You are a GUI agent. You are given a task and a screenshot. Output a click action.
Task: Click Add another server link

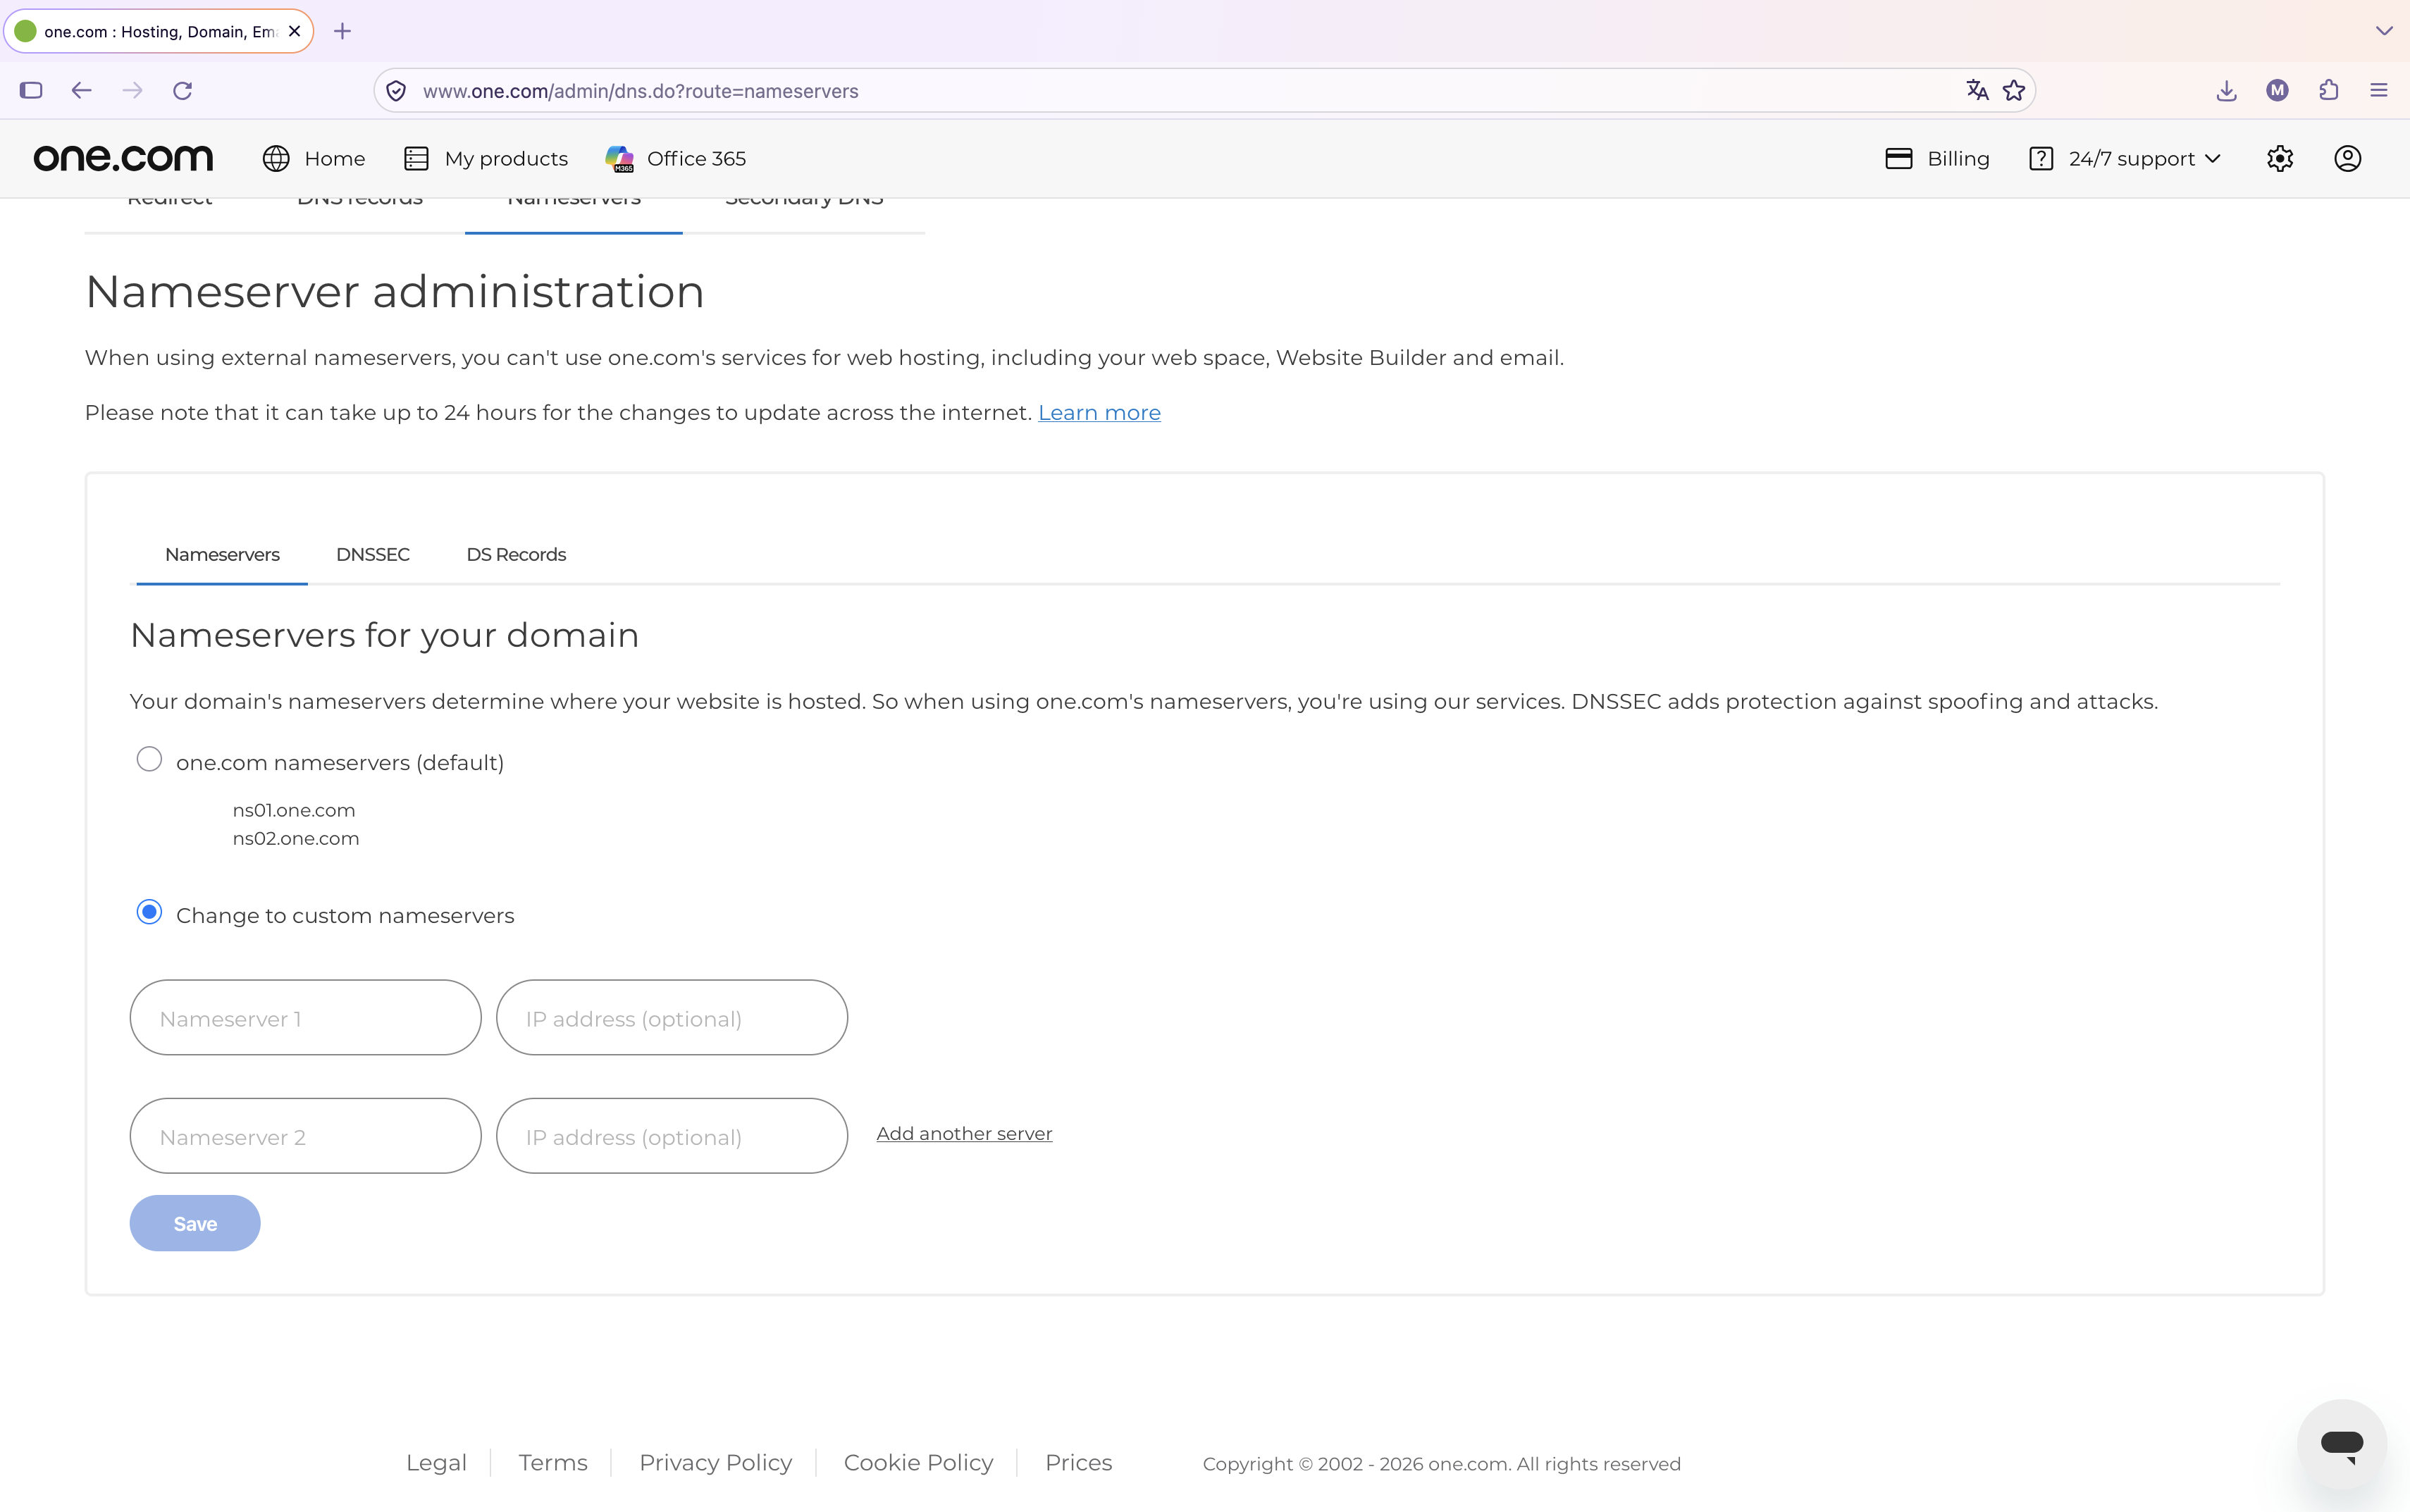click(x=964, y=1133)
